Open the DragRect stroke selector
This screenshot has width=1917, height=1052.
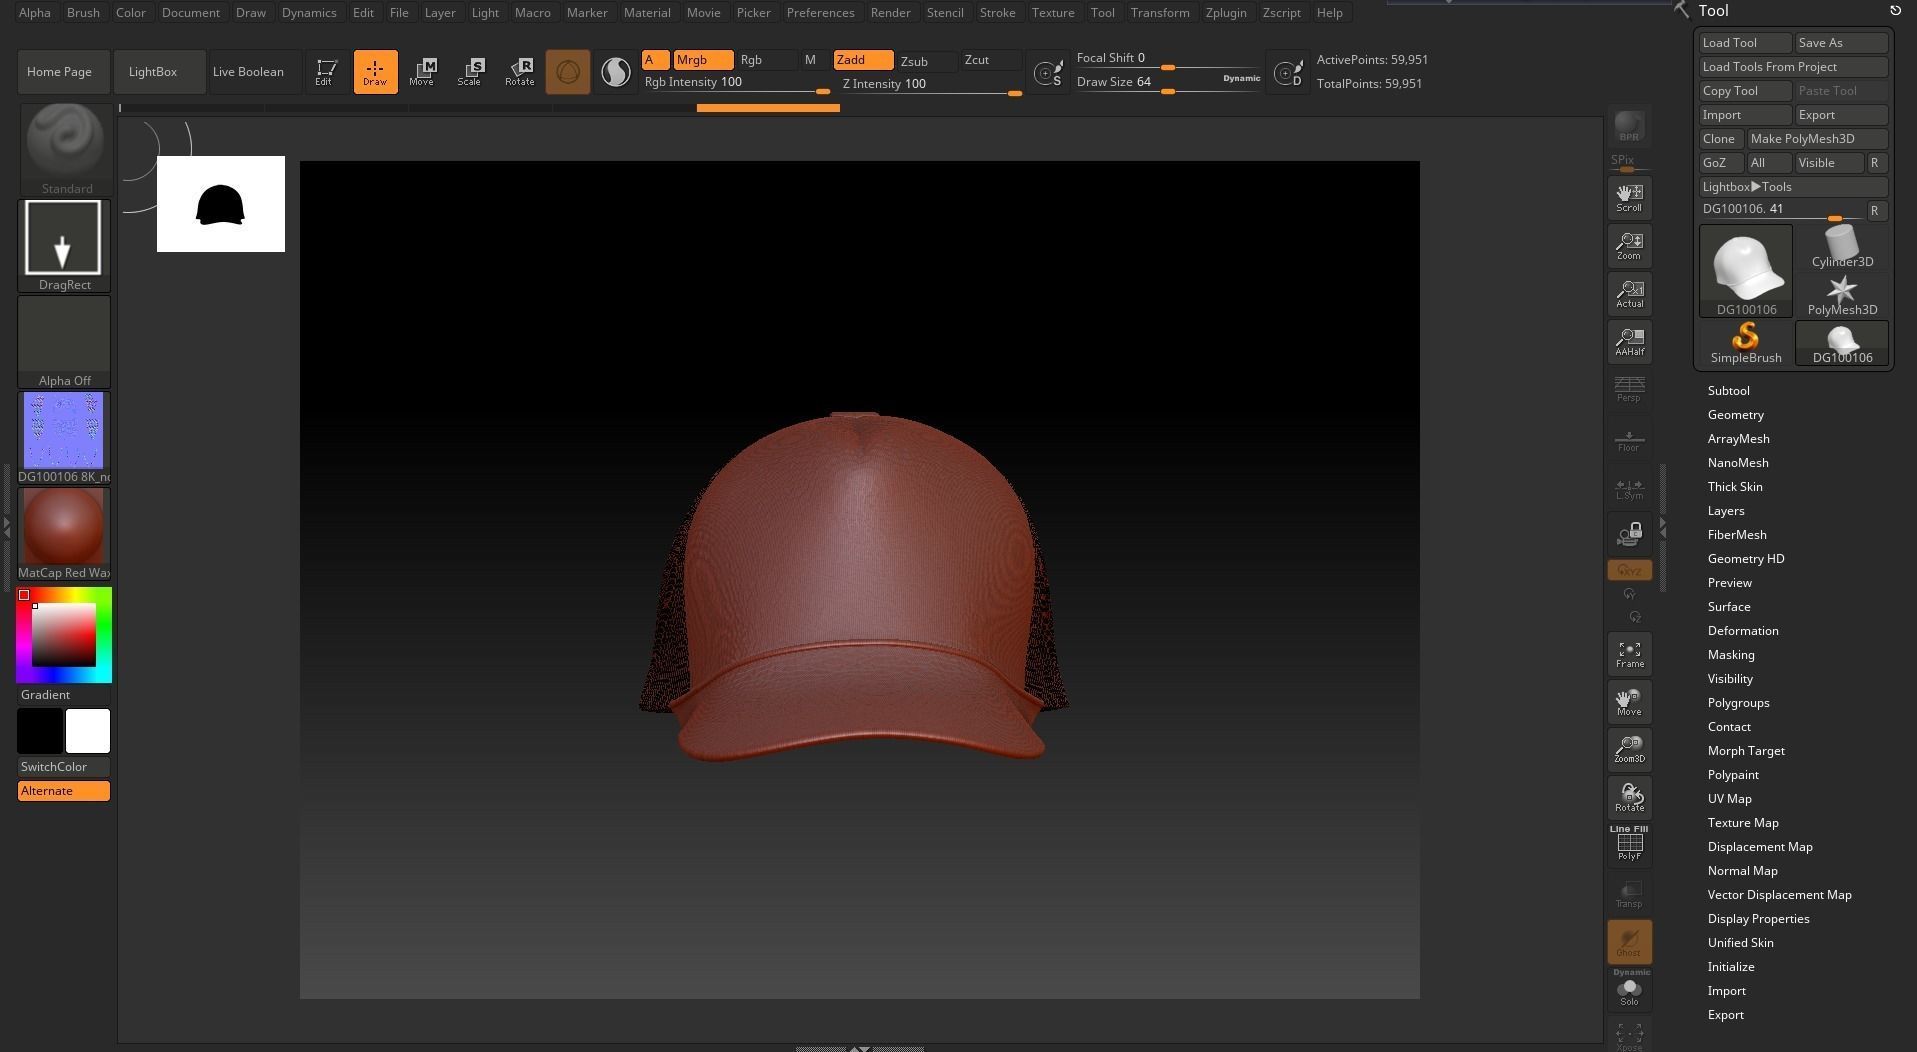(64, 245)
